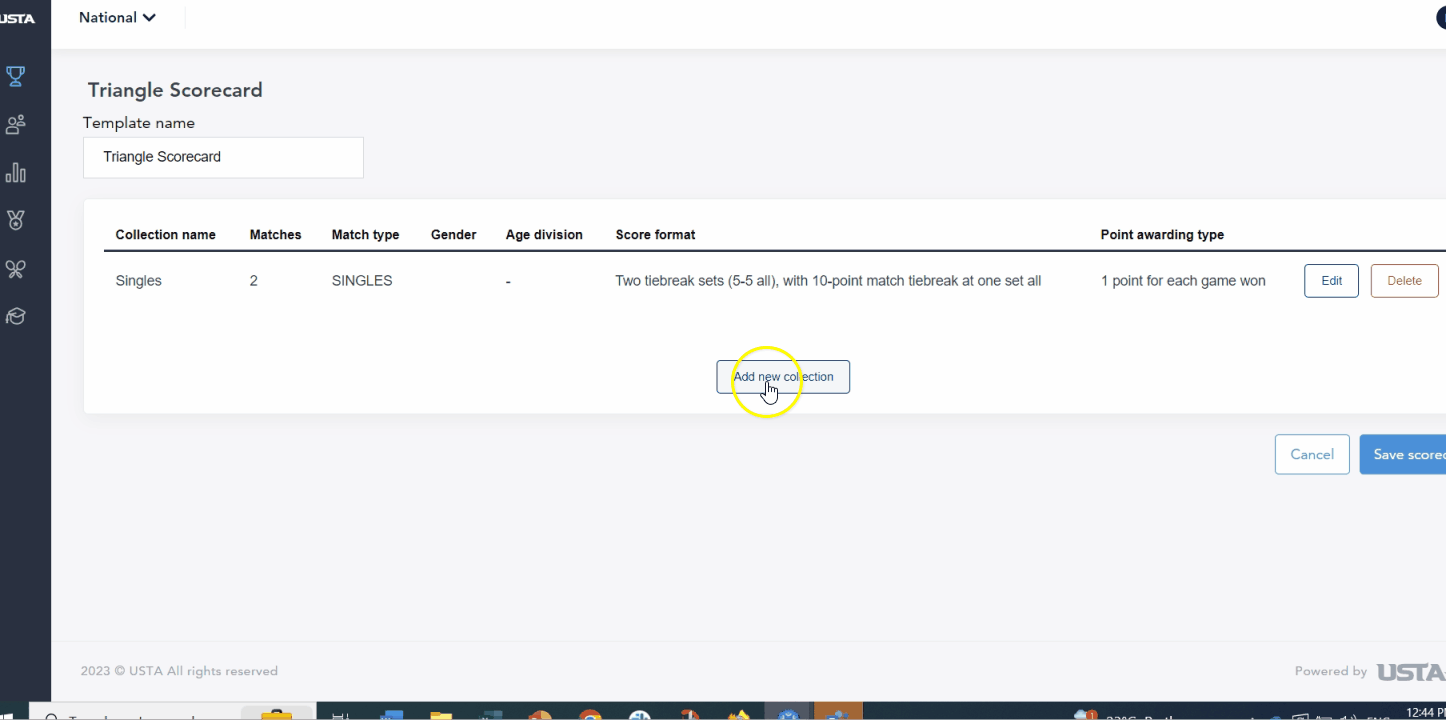Add a new collection
The image size is (1446, 720).
coord(783,377)
